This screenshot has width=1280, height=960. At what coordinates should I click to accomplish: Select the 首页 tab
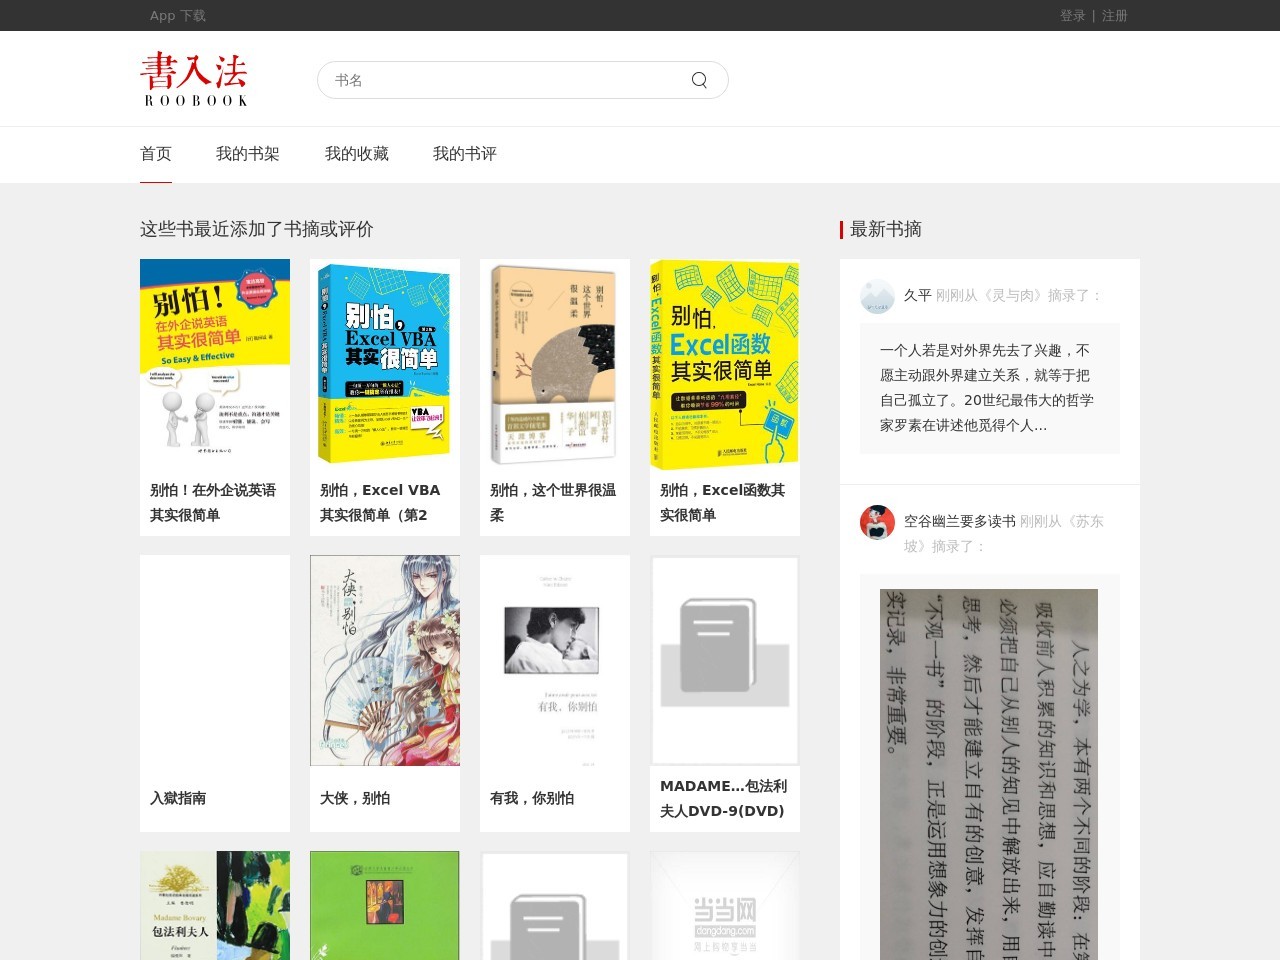[x=156, y=154]
